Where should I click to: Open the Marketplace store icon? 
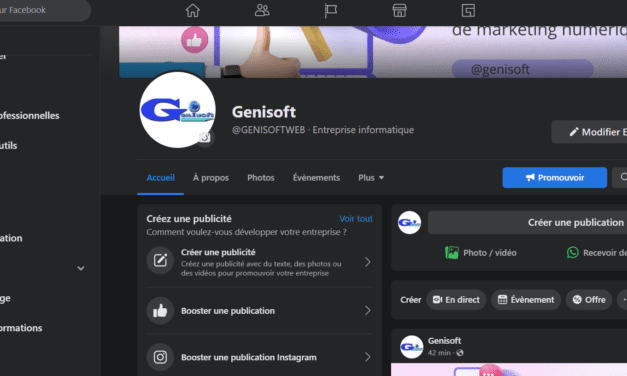(x=399, y=10)
